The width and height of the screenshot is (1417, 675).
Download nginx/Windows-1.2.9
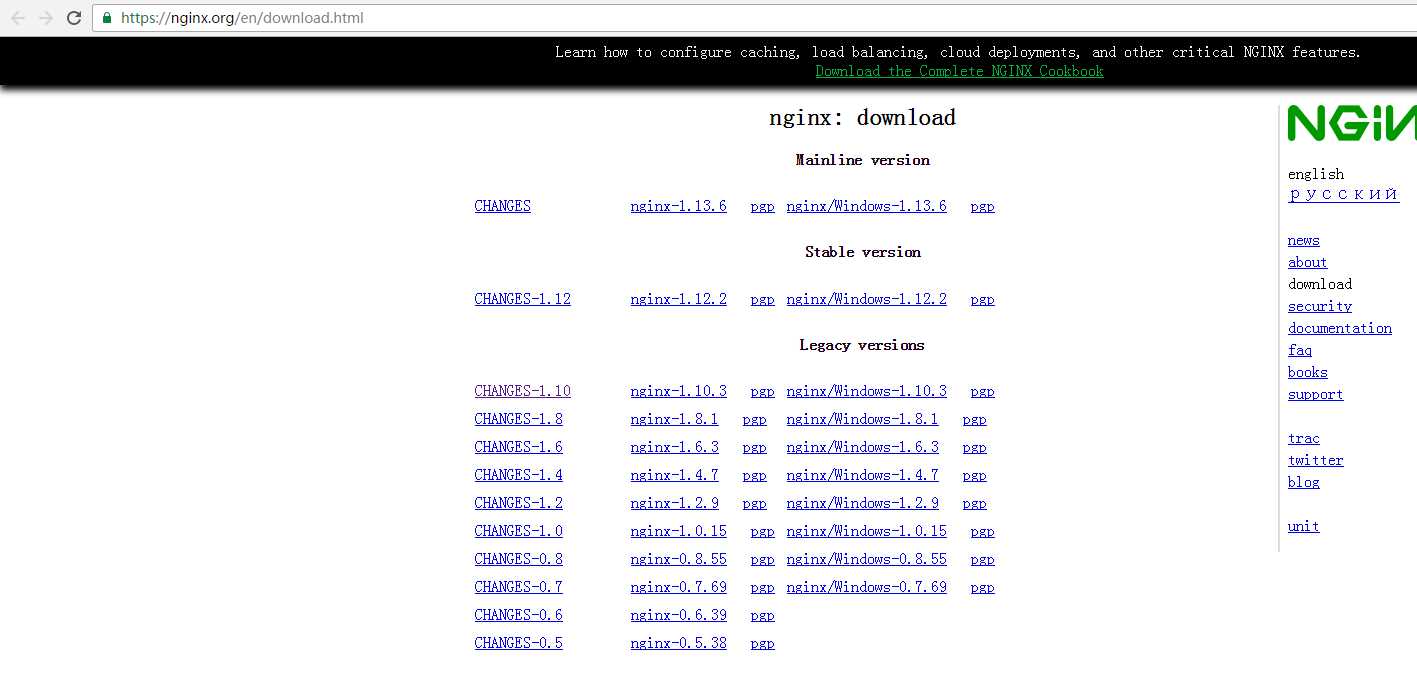862,503
